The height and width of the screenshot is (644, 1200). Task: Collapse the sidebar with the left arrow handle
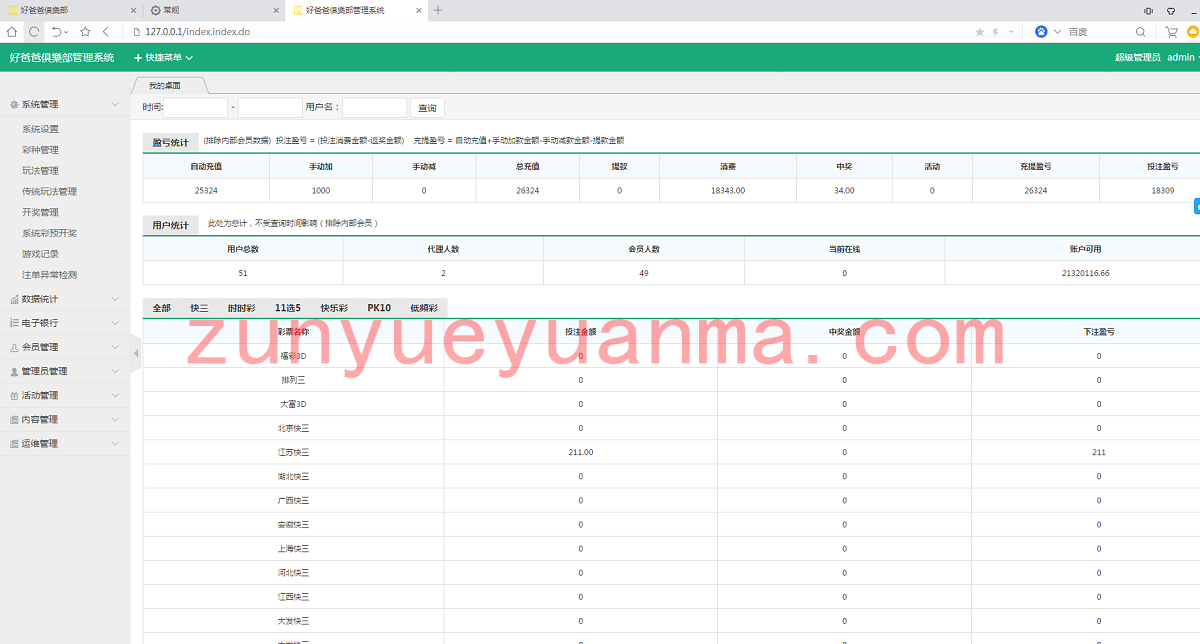click(x=136, y=353)
